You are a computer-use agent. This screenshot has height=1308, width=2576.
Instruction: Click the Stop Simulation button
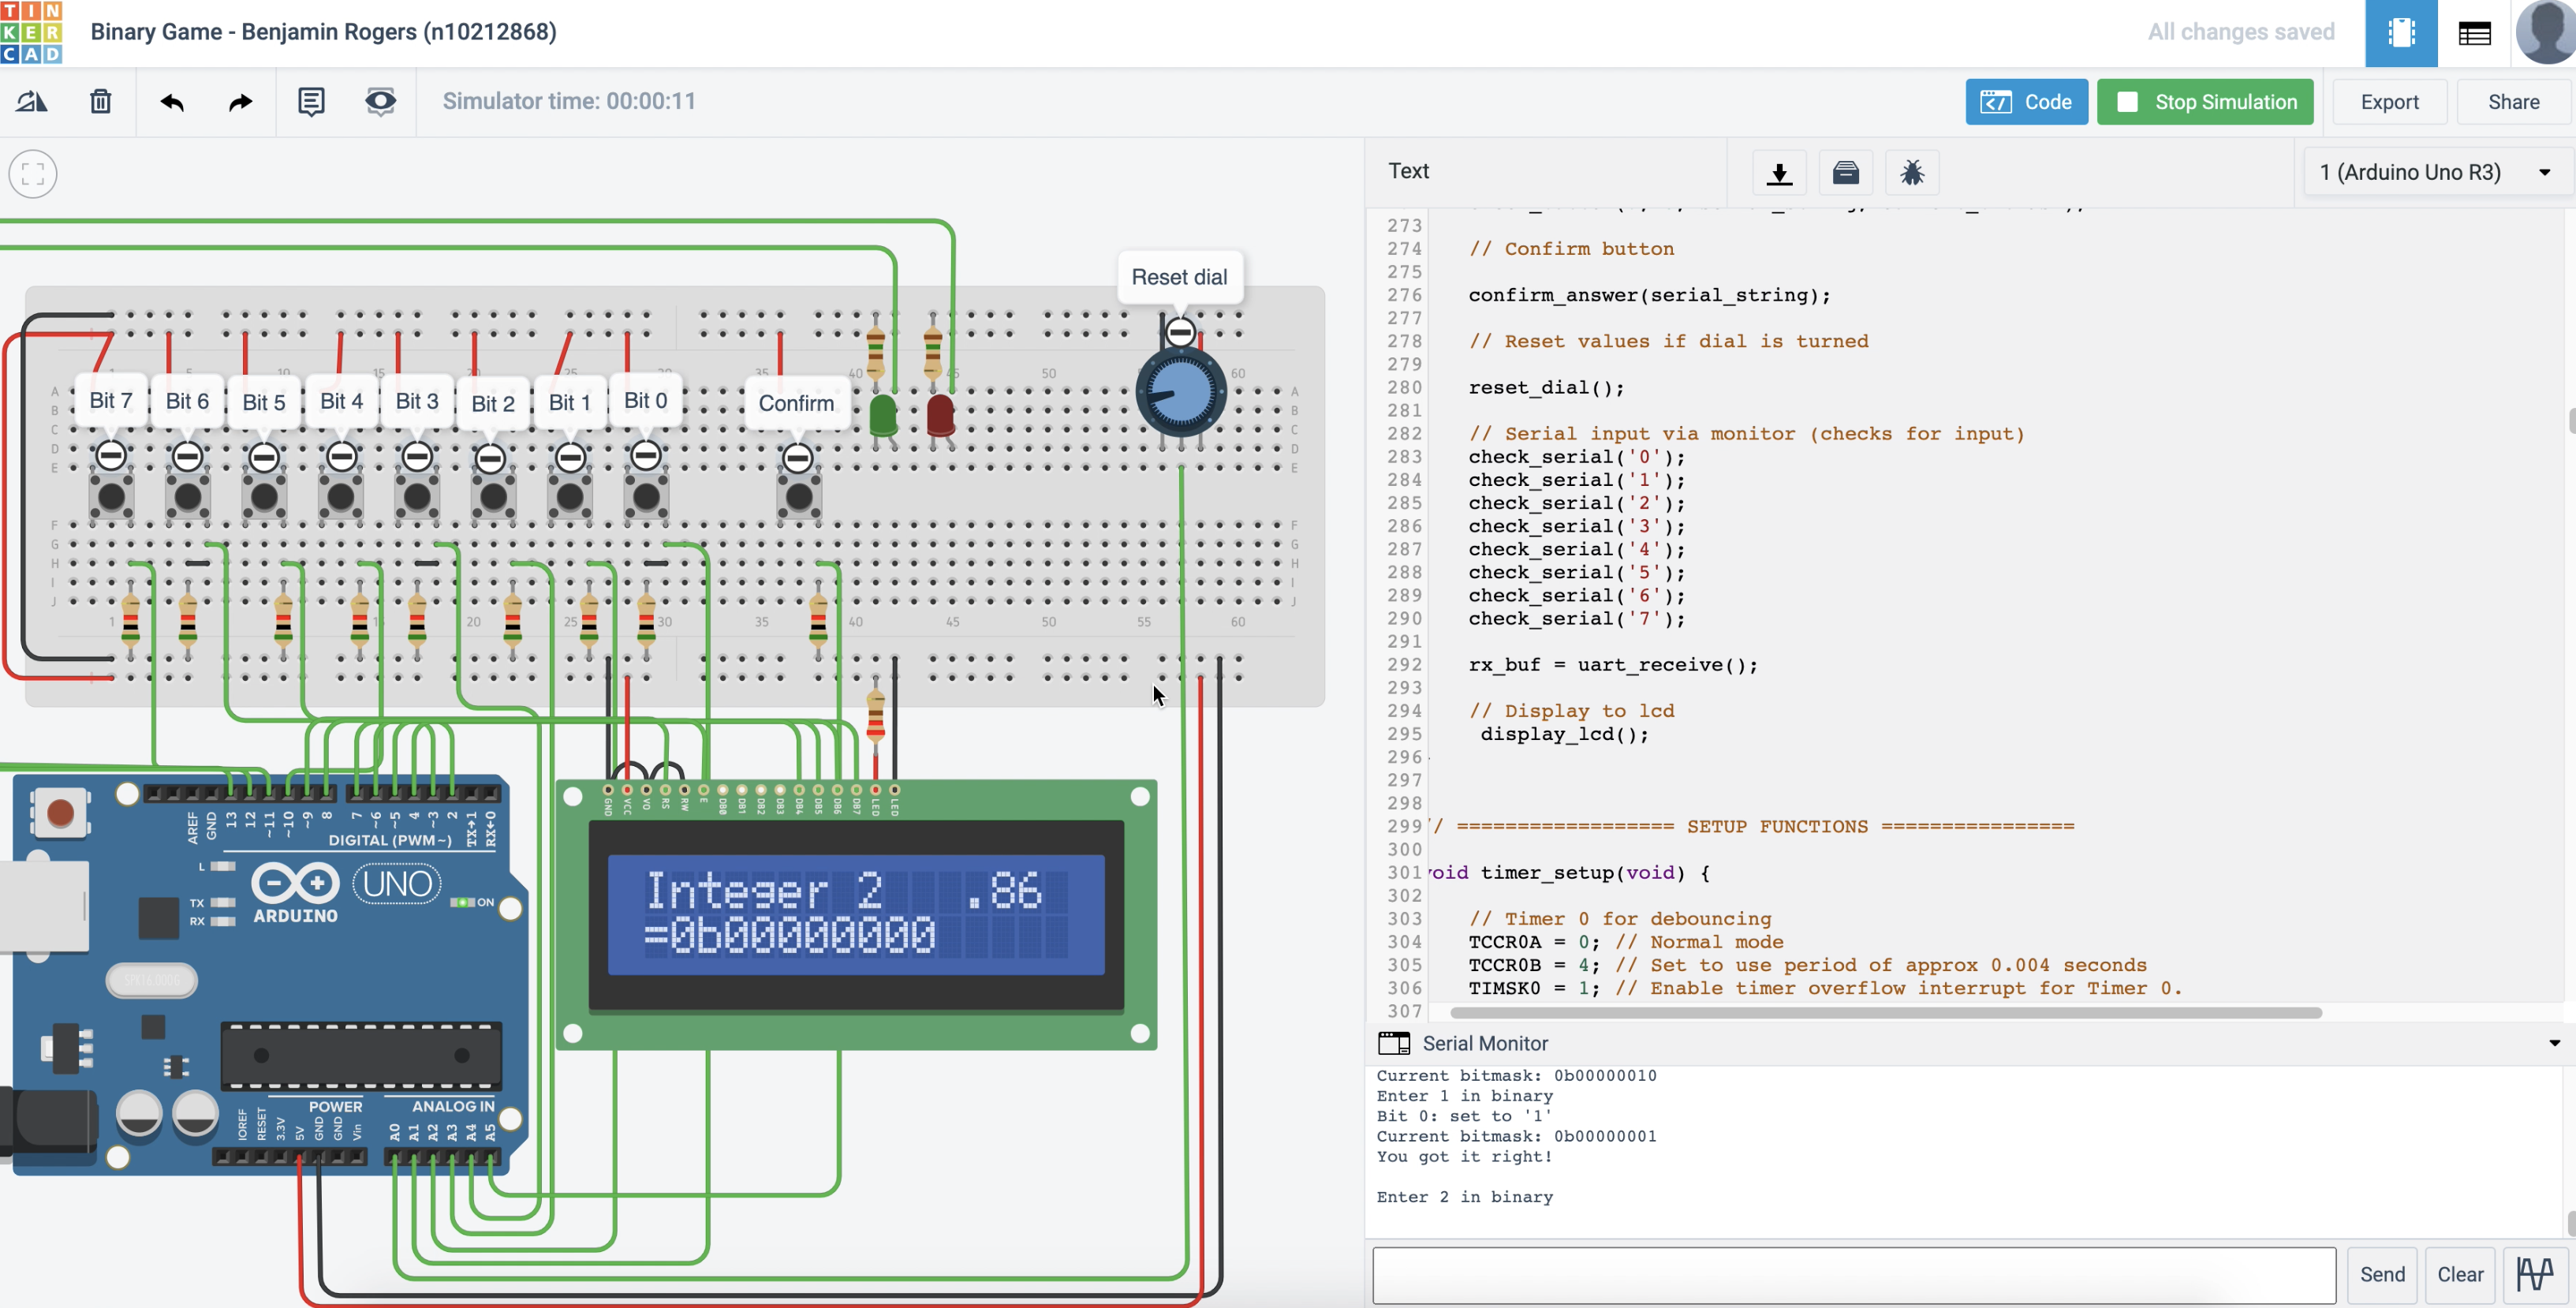coord(2205,101)
